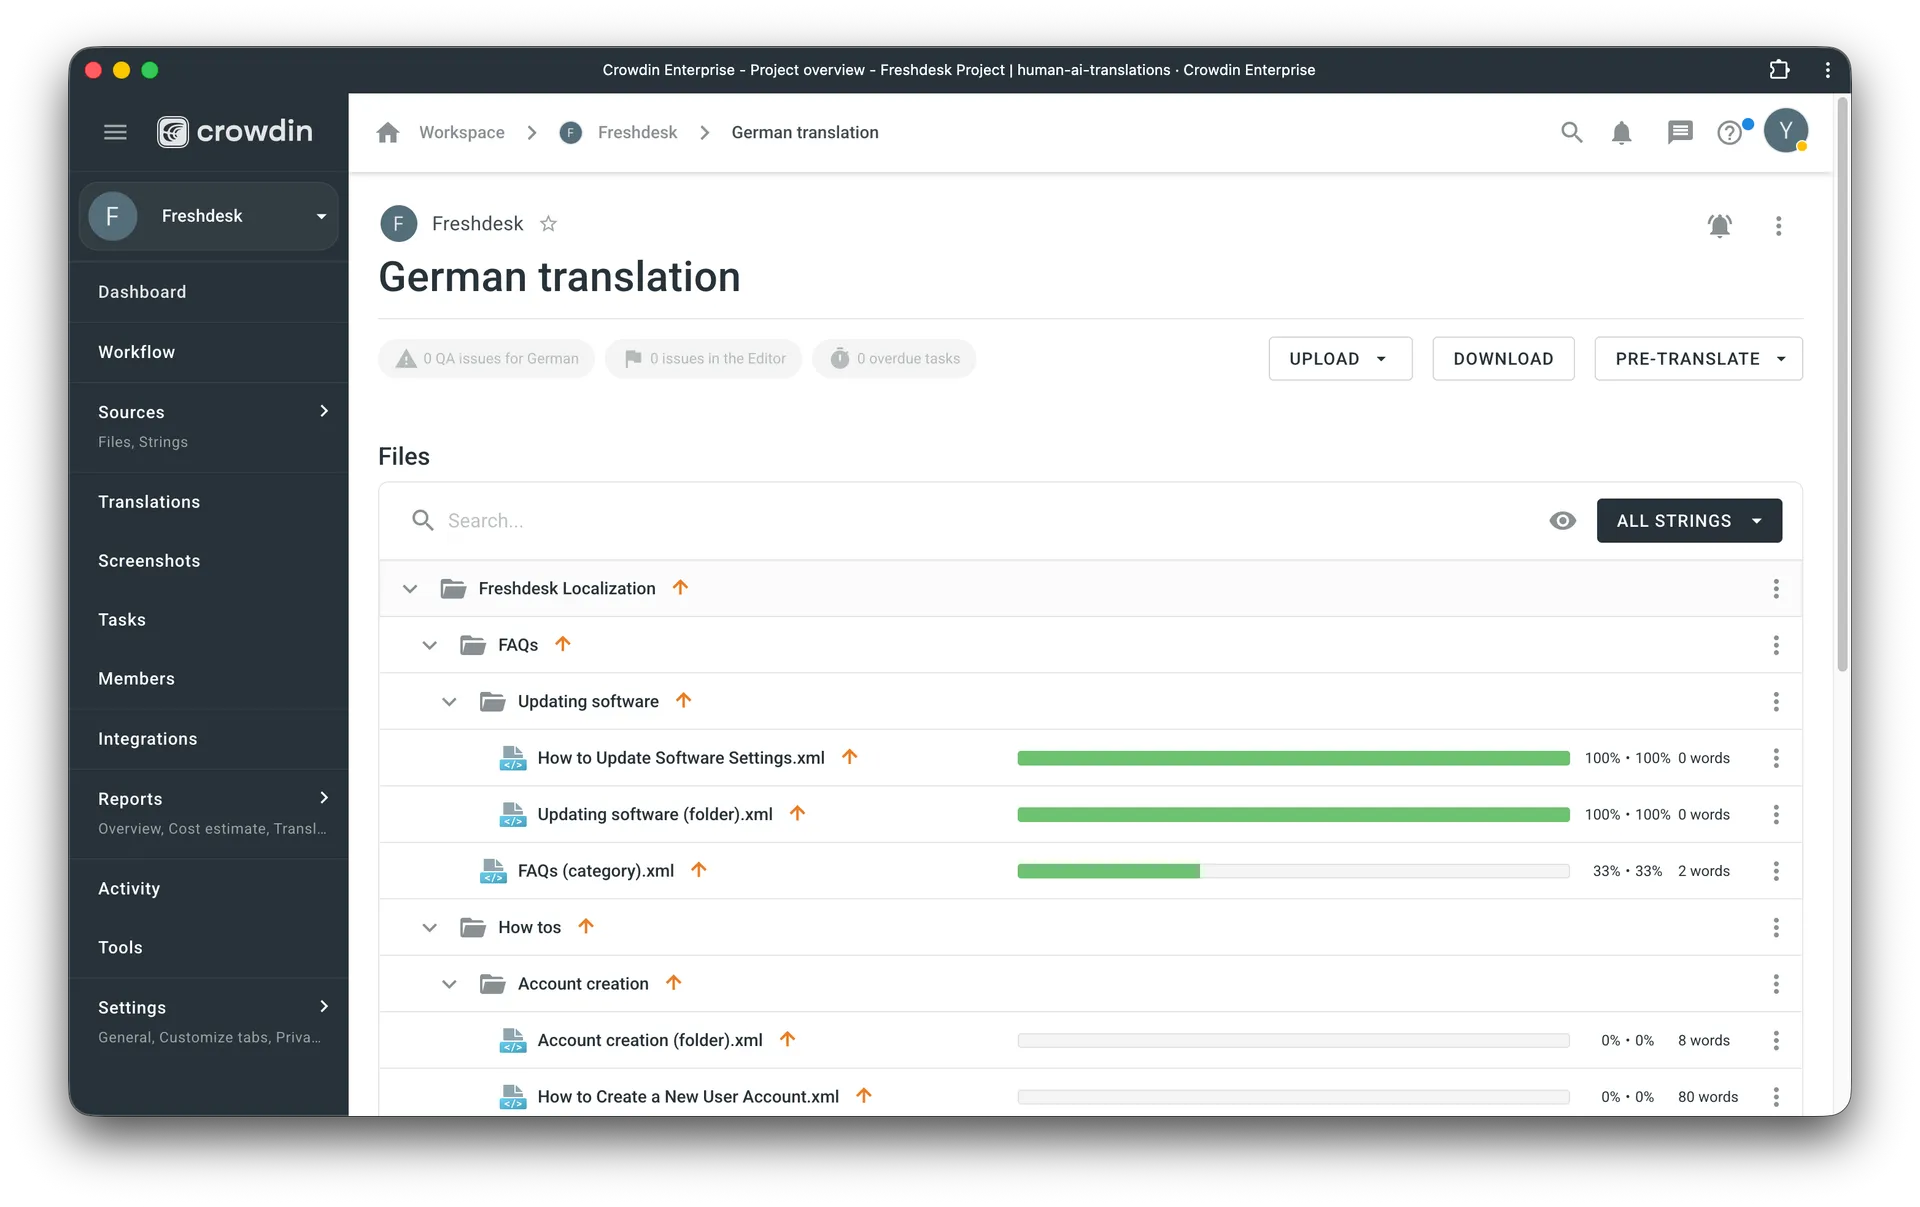Screen dimensions: 1920x1207
Task: Toggle the upload priority arrow on How tos folder
Action: pyautogui.click(x=586, y=926)
